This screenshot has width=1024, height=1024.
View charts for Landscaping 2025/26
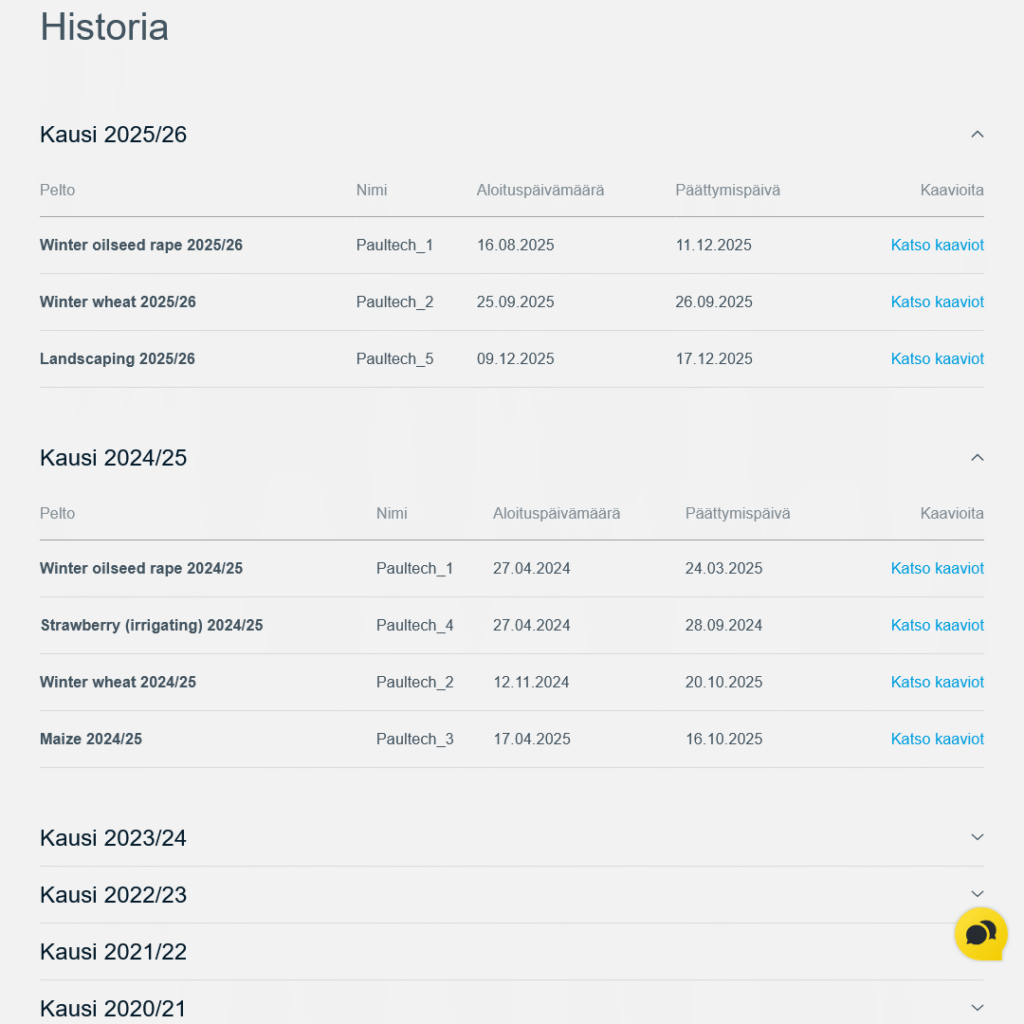[x=937, y=359]
